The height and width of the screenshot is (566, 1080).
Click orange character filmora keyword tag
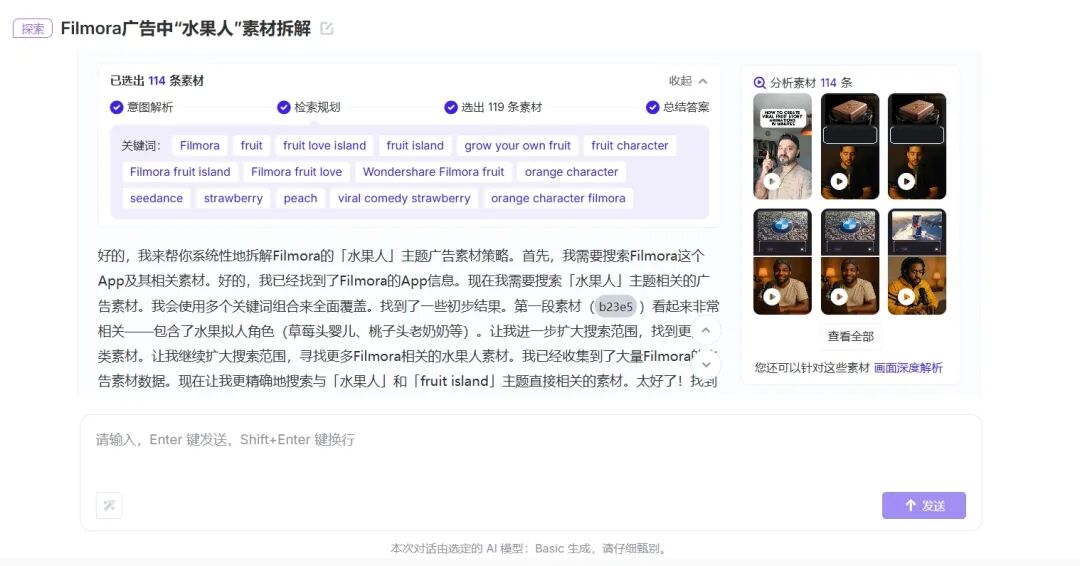(558, 198)
